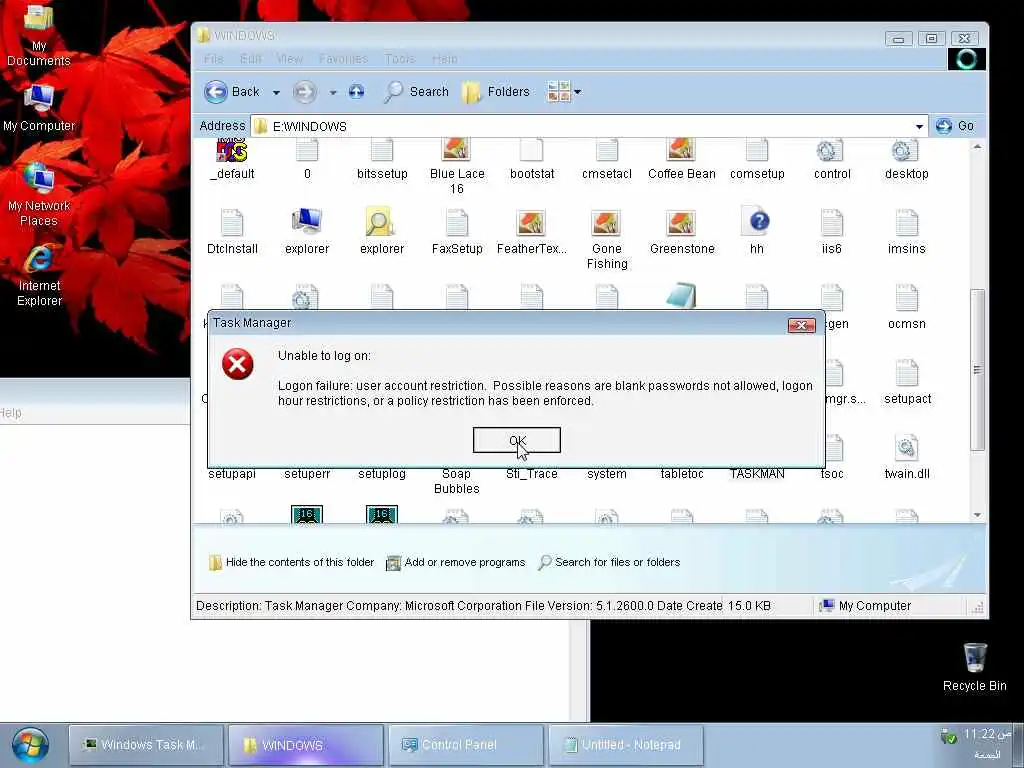
Task: Click the scroll down arrow of file list
Action: pyautogui.click(x=977, y=515)
